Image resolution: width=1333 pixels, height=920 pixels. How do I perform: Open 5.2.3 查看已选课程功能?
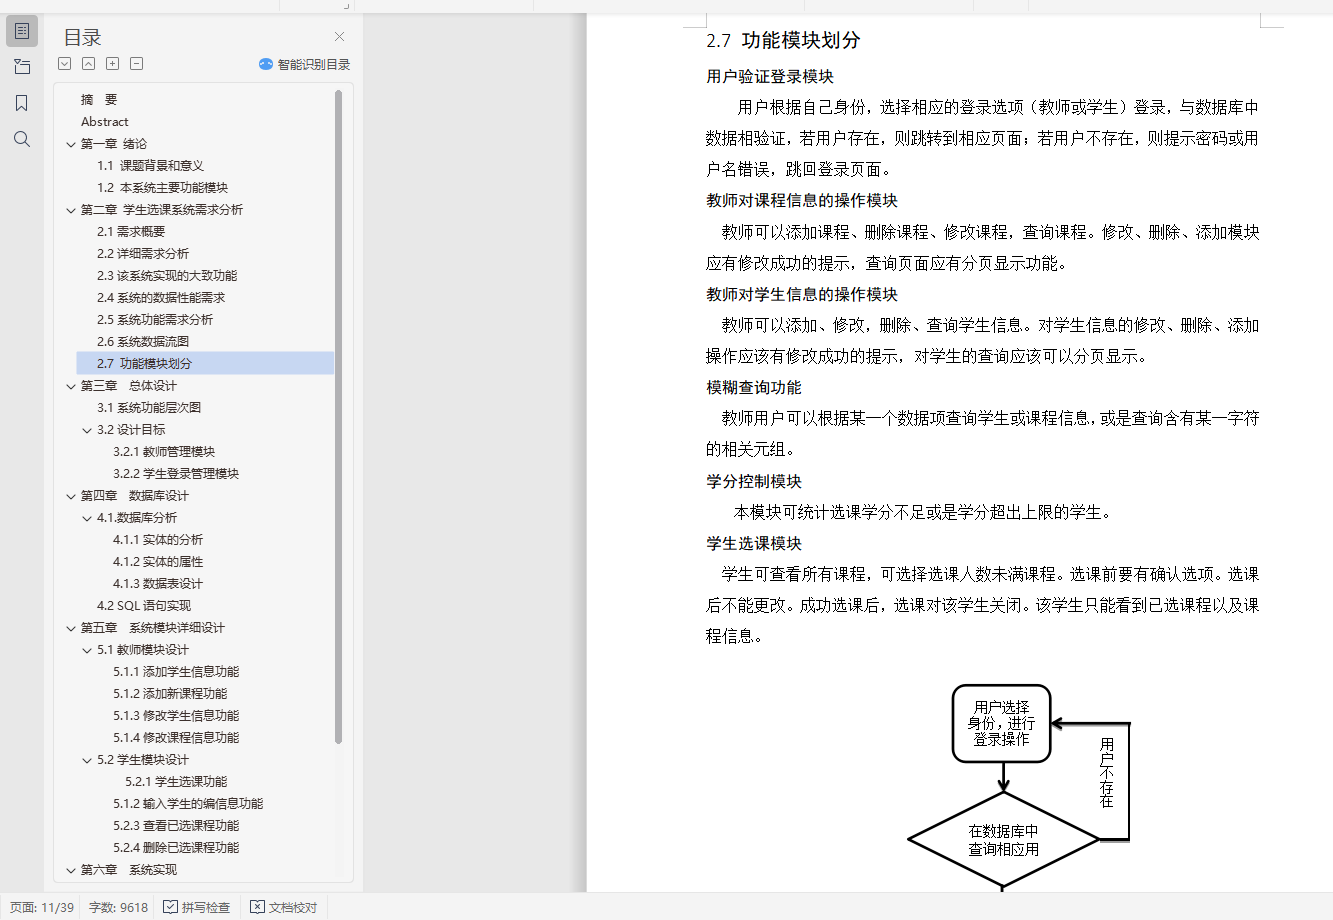176,826
